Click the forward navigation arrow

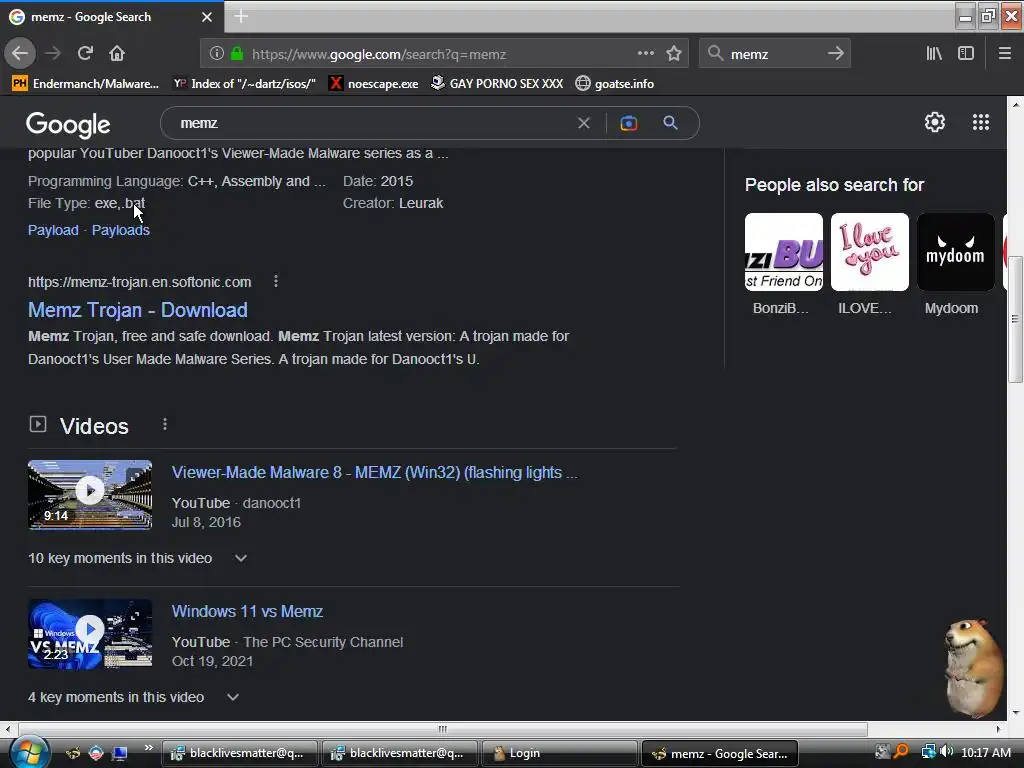tap(53, 54)
